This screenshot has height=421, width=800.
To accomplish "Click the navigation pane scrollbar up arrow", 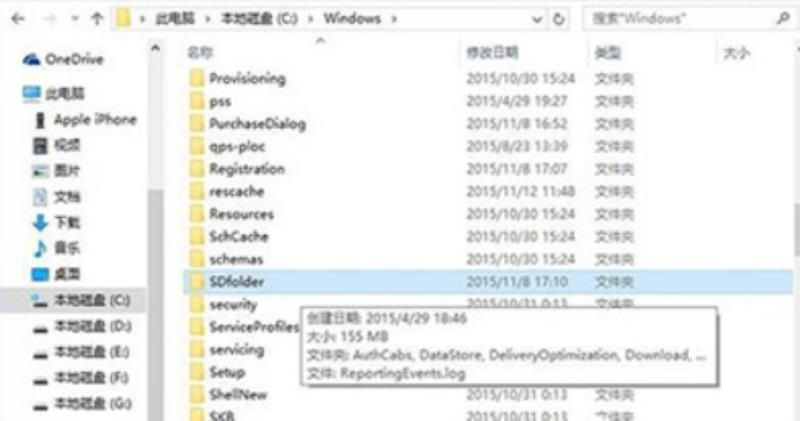I will coord(155,48).
